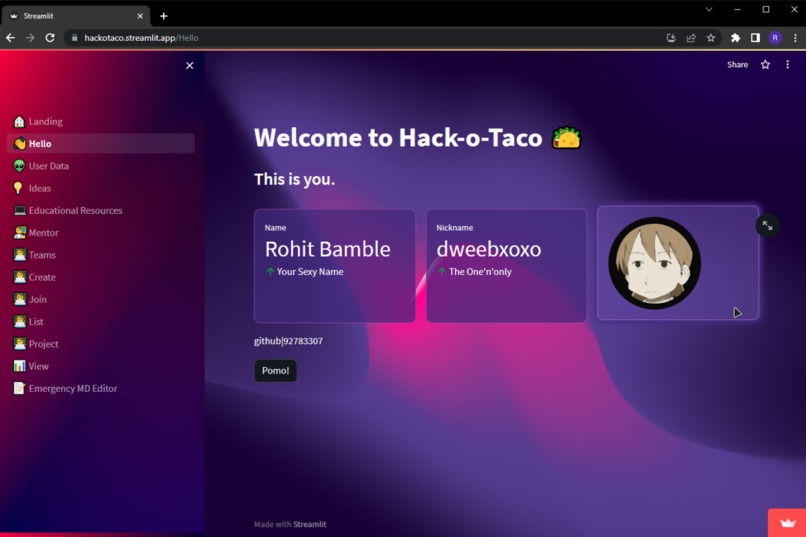The image size is (806, 537).
Task: Open the User Data page
Action: click(x=100, y=166)
